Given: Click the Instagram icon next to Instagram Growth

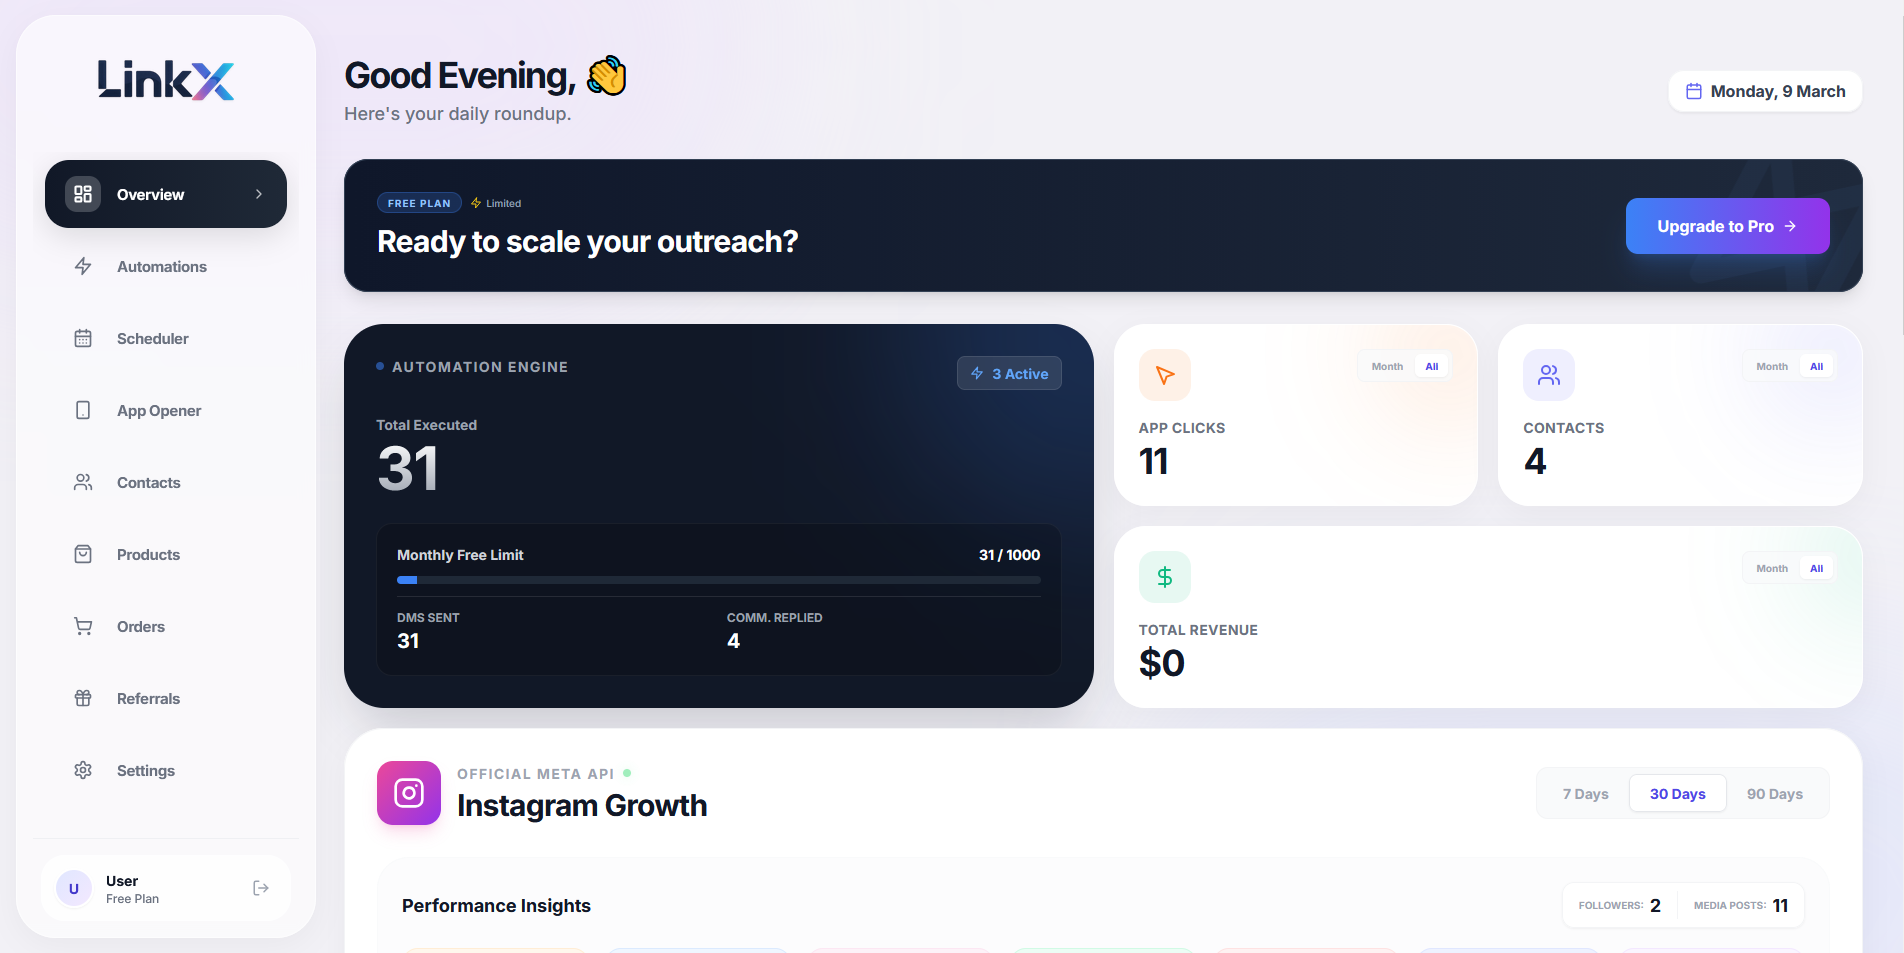Looking at the screenshot, I should [x=408, y=793].
